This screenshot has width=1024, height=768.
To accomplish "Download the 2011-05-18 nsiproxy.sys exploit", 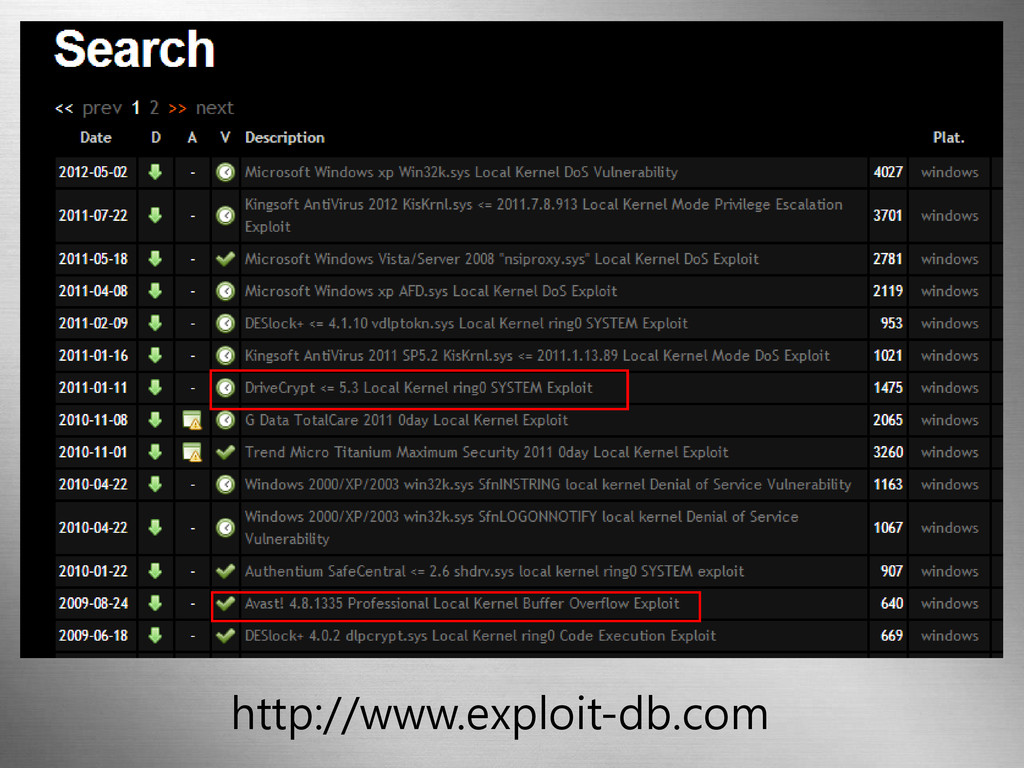I will coord(155,259).
